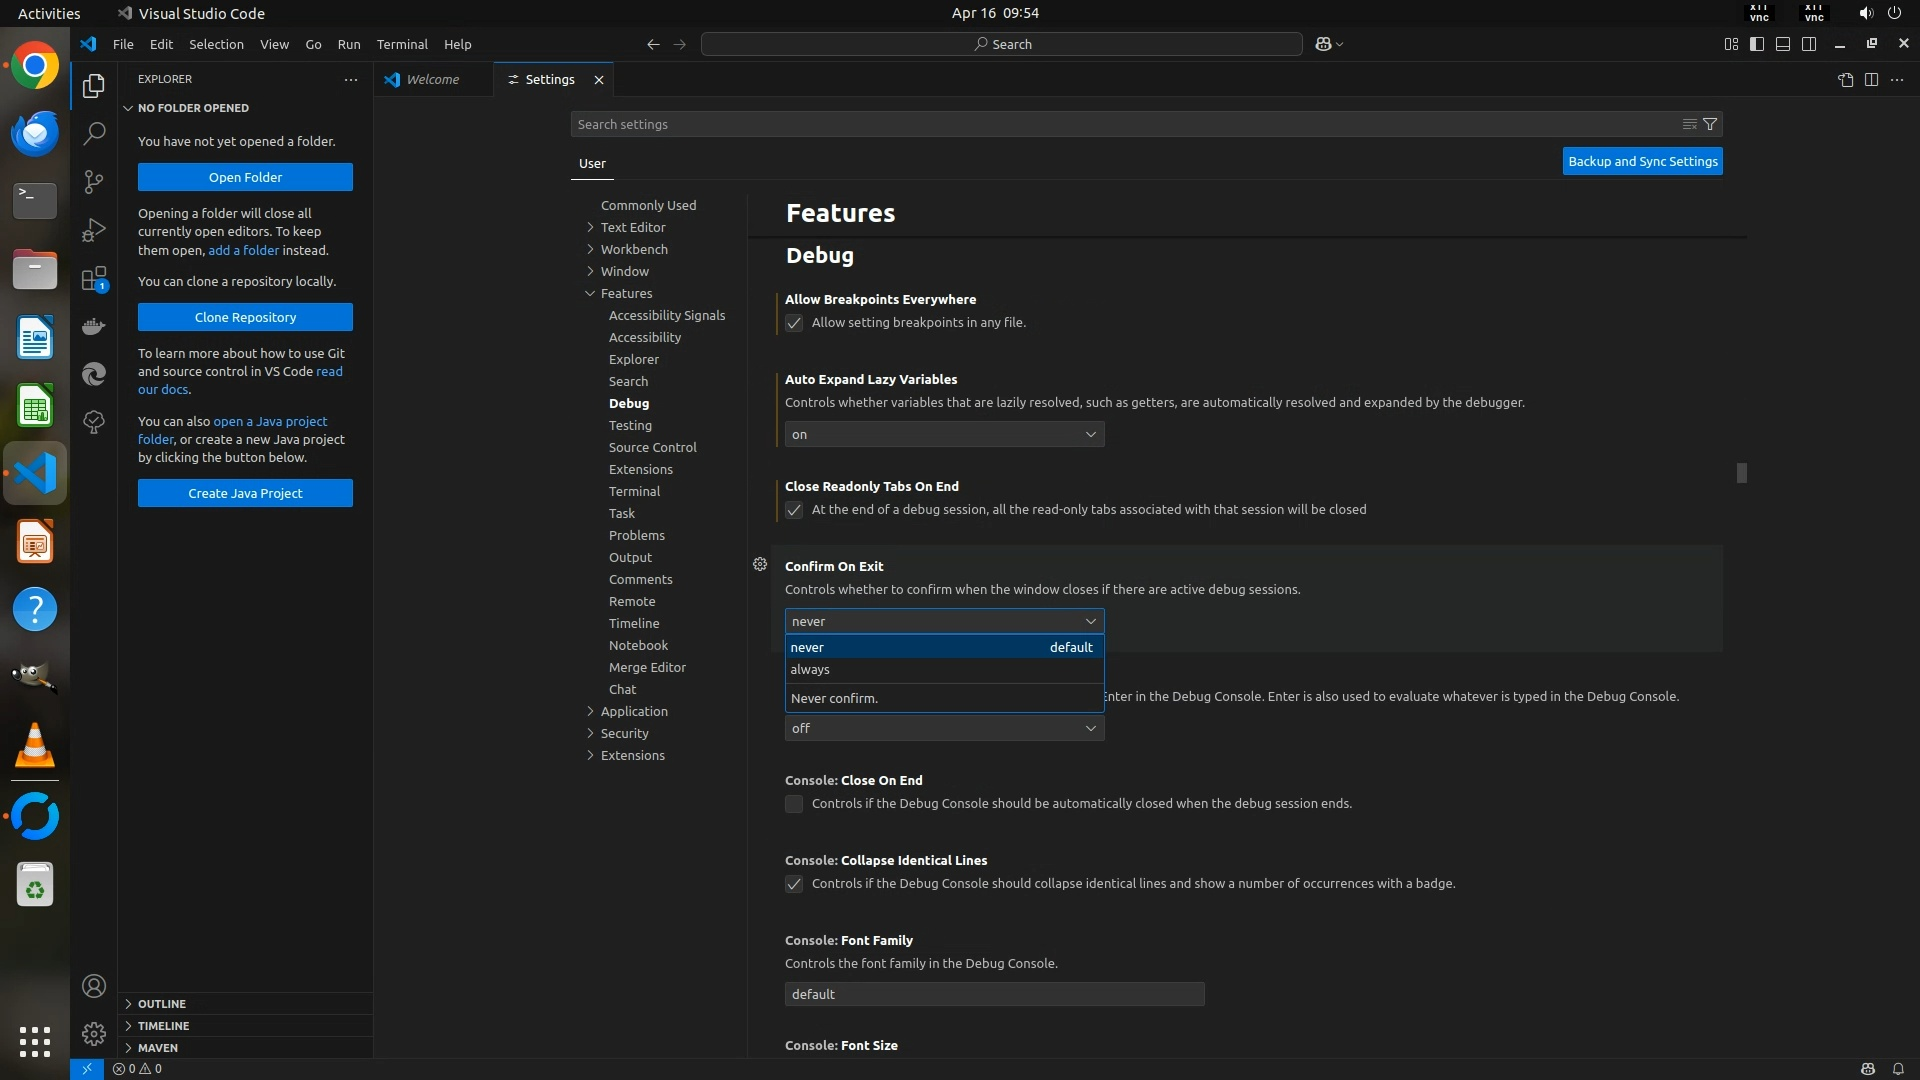1920x1080 pixels.
Task: Open Run and Debug view icon
Action: click(x=94, y=230)
